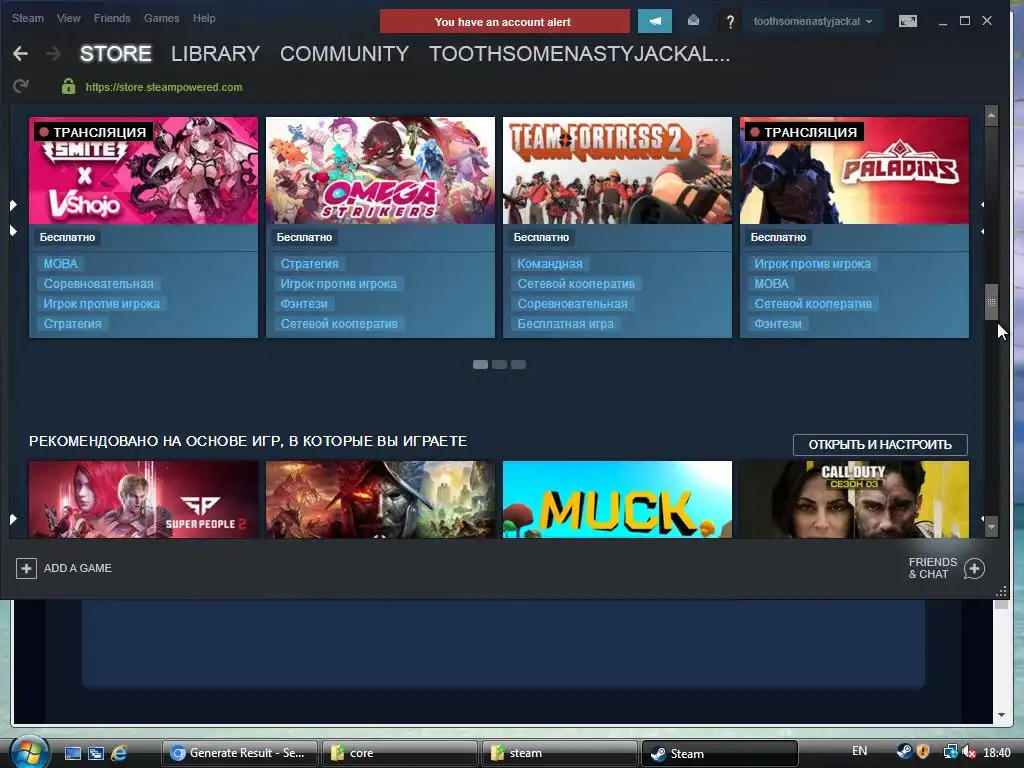Reload the store page
This screenshot has width=1024, height=768.
pyautogui.click(x=21, y=86)
